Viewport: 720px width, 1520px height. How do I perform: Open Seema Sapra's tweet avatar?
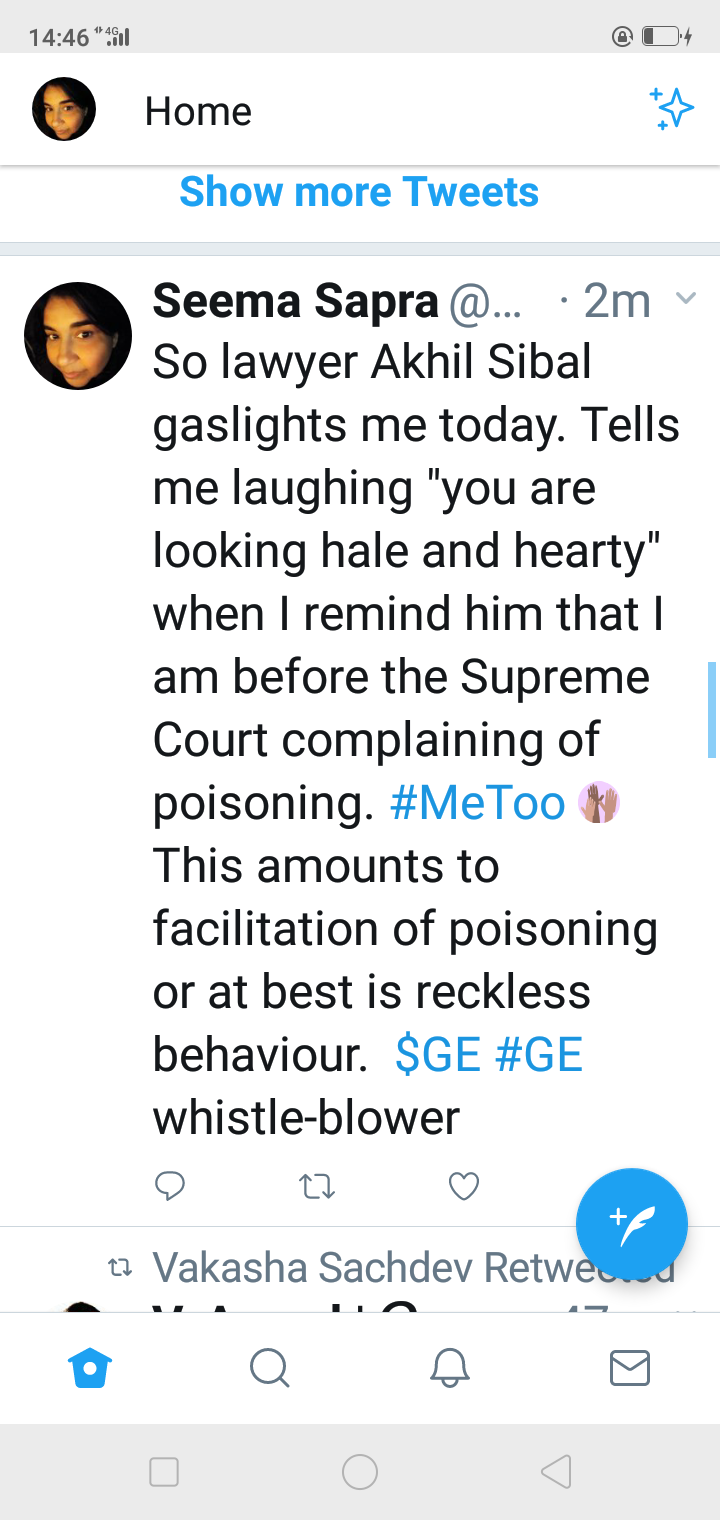(x=78, y=336)
